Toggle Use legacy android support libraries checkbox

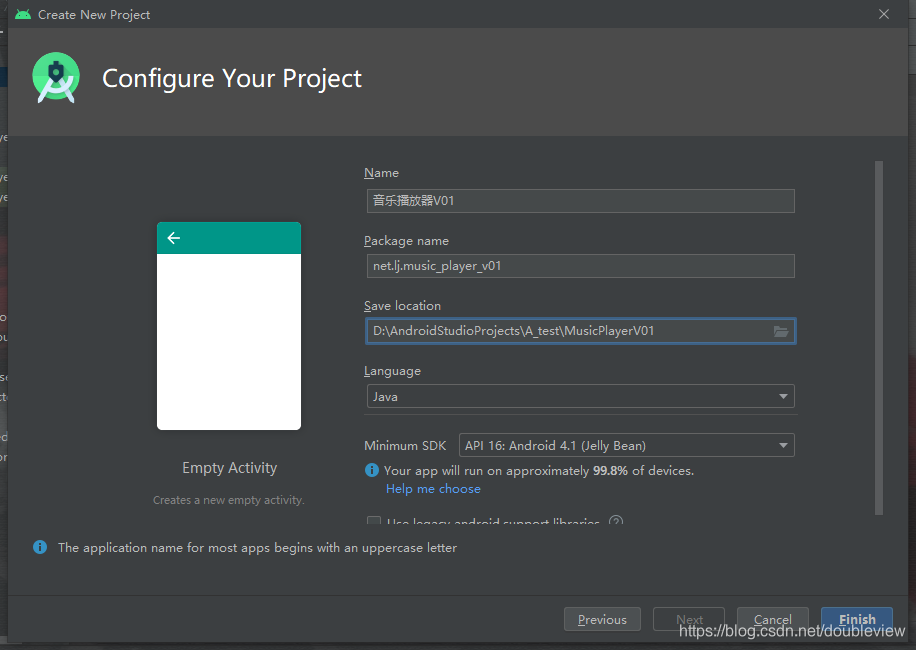pyautogui.click(x=374, y=520)
